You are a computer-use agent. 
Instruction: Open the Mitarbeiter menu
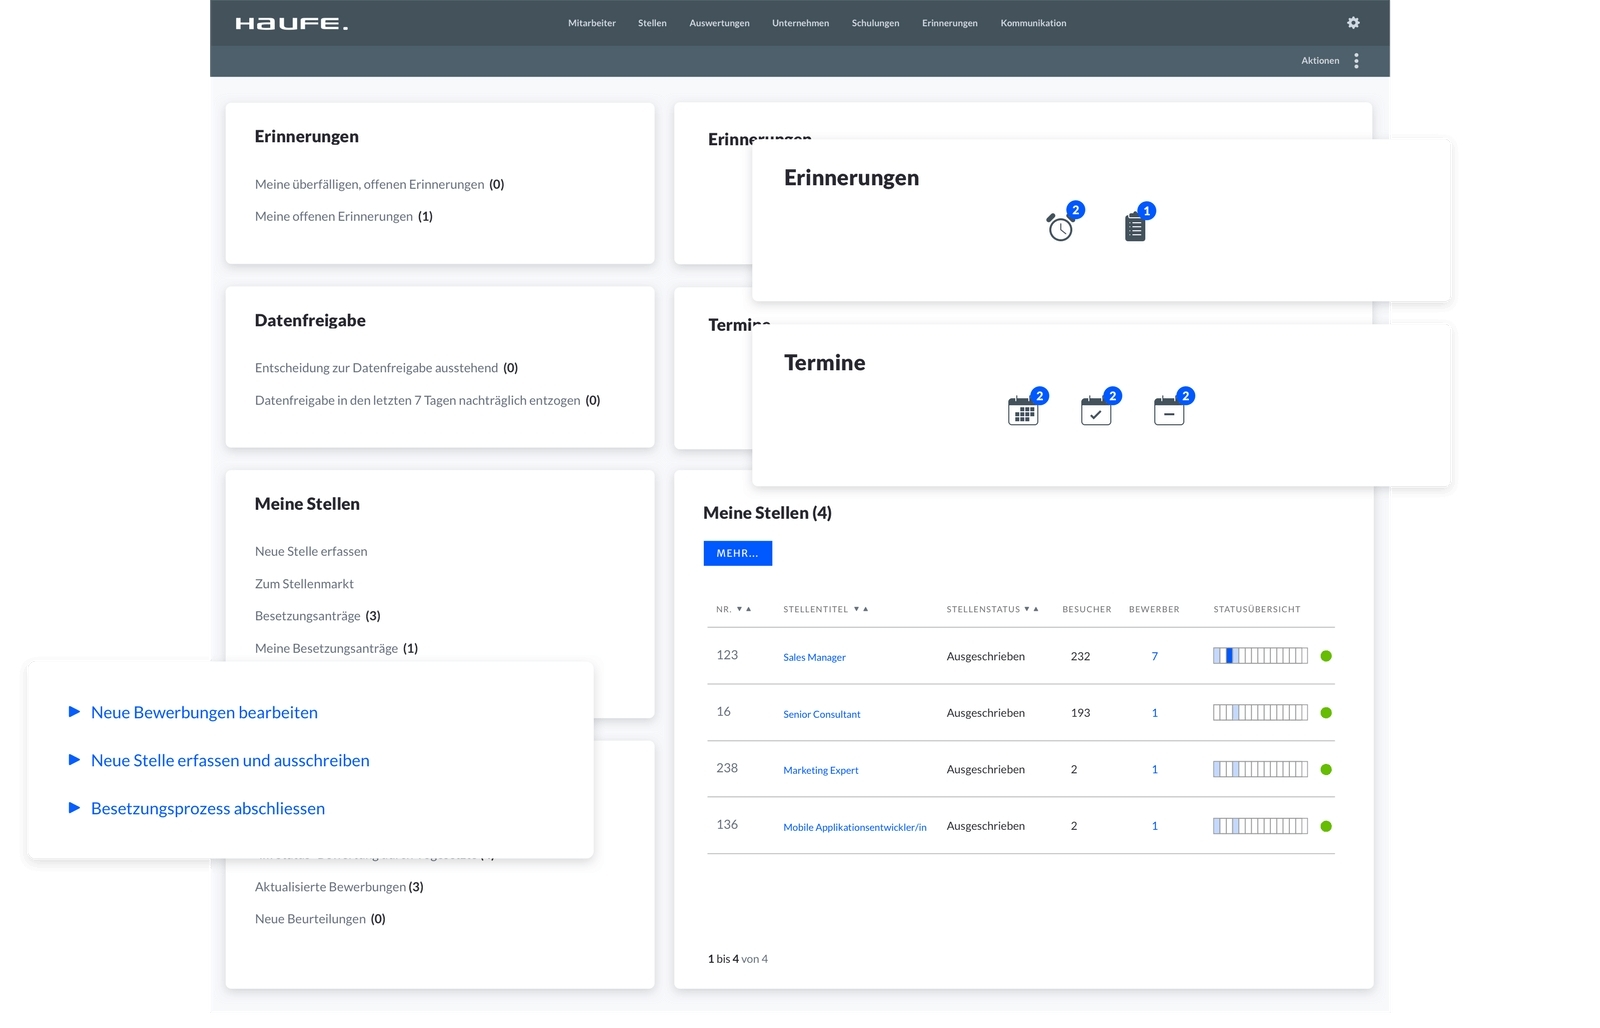pos(592,23)
